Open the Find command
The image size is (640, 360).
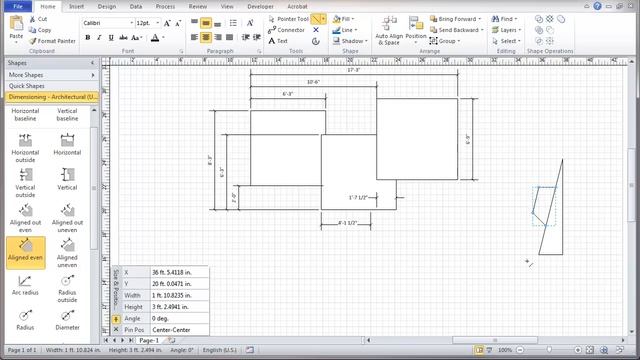pyautogui.click(x=504, y=19)
